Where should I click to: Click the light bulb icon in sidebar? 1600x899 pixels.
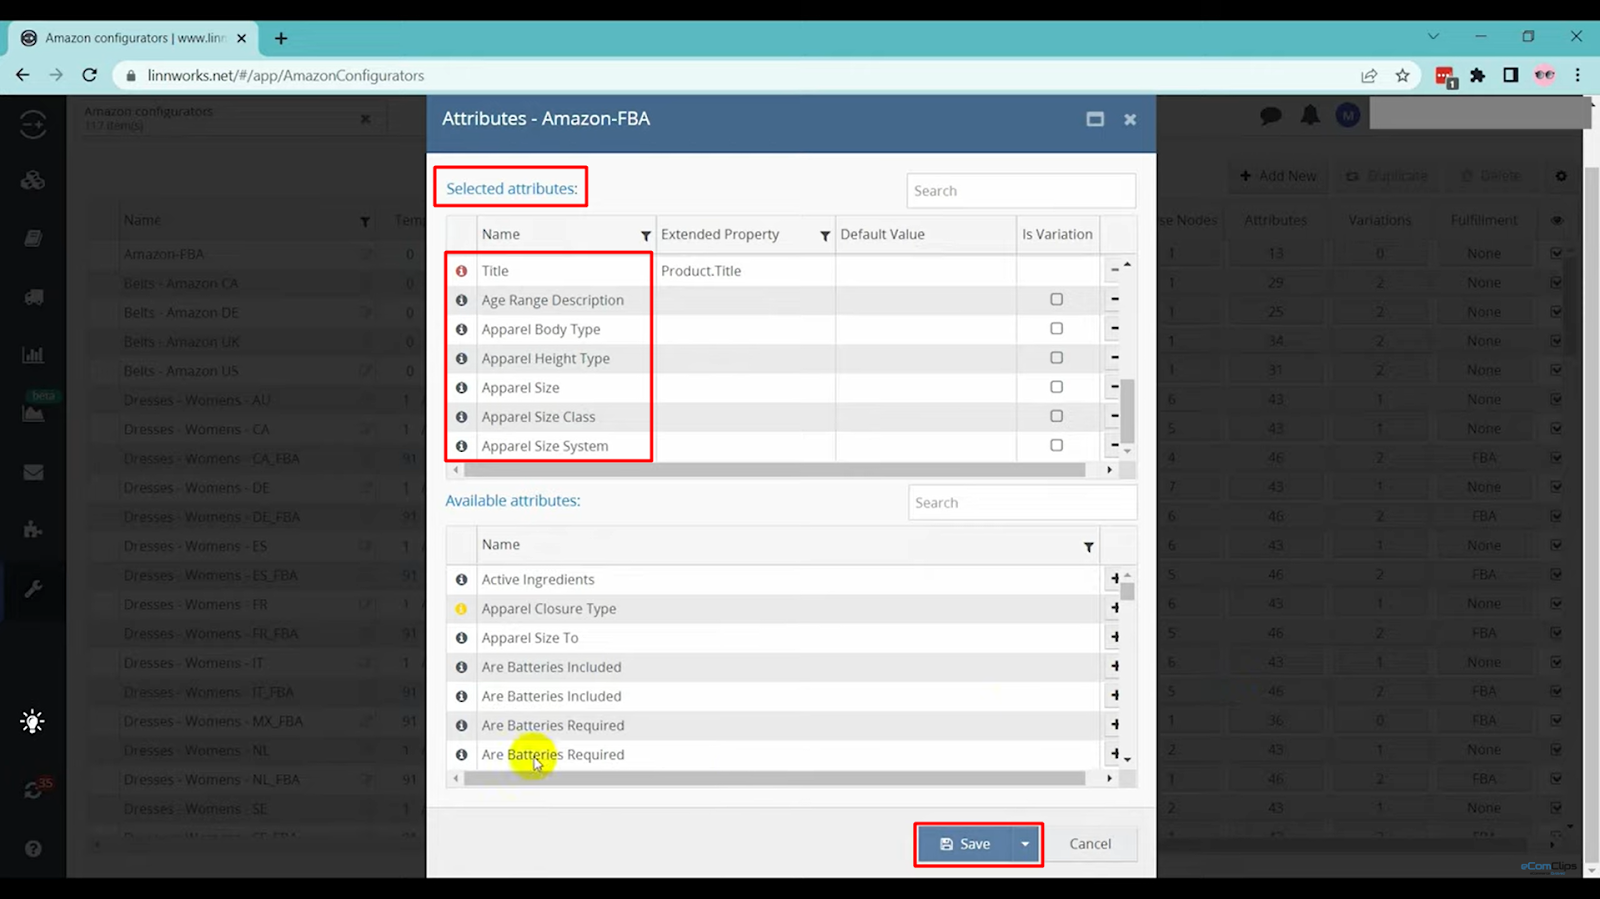[32, 721]
